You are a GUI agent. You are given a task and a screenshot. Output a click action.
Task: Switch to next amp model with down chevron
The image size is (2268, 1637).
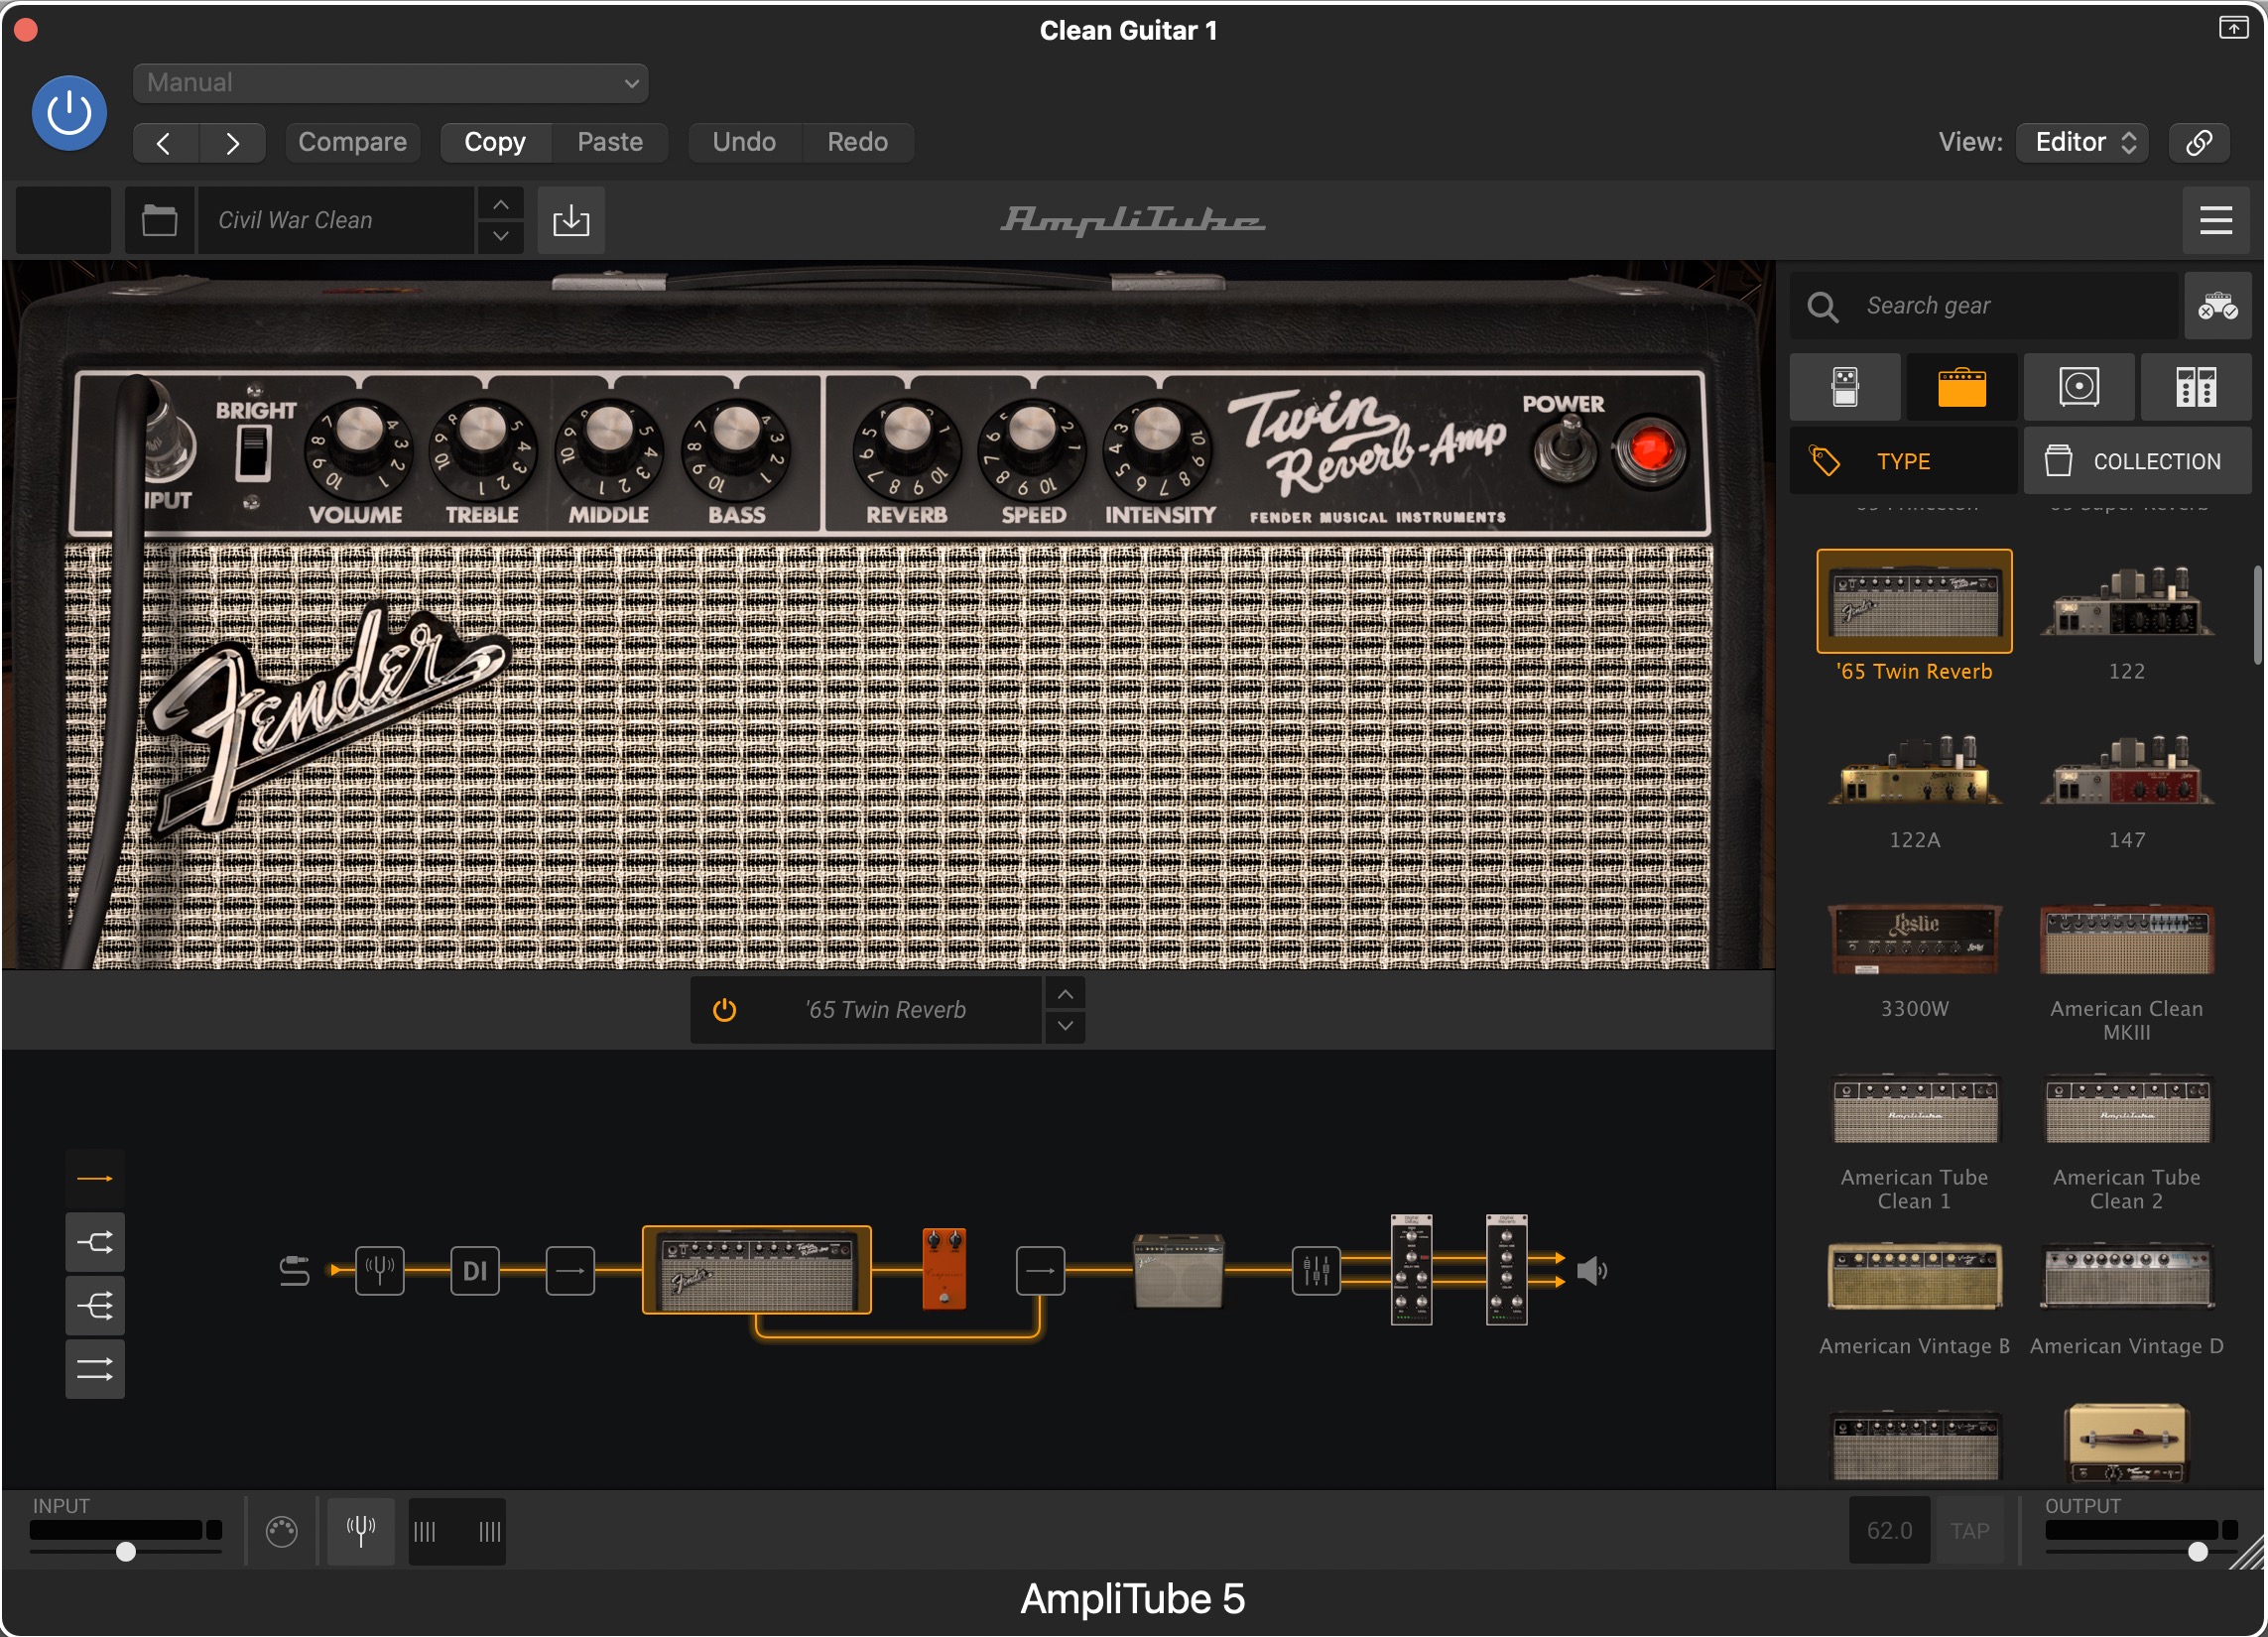1066,1027
